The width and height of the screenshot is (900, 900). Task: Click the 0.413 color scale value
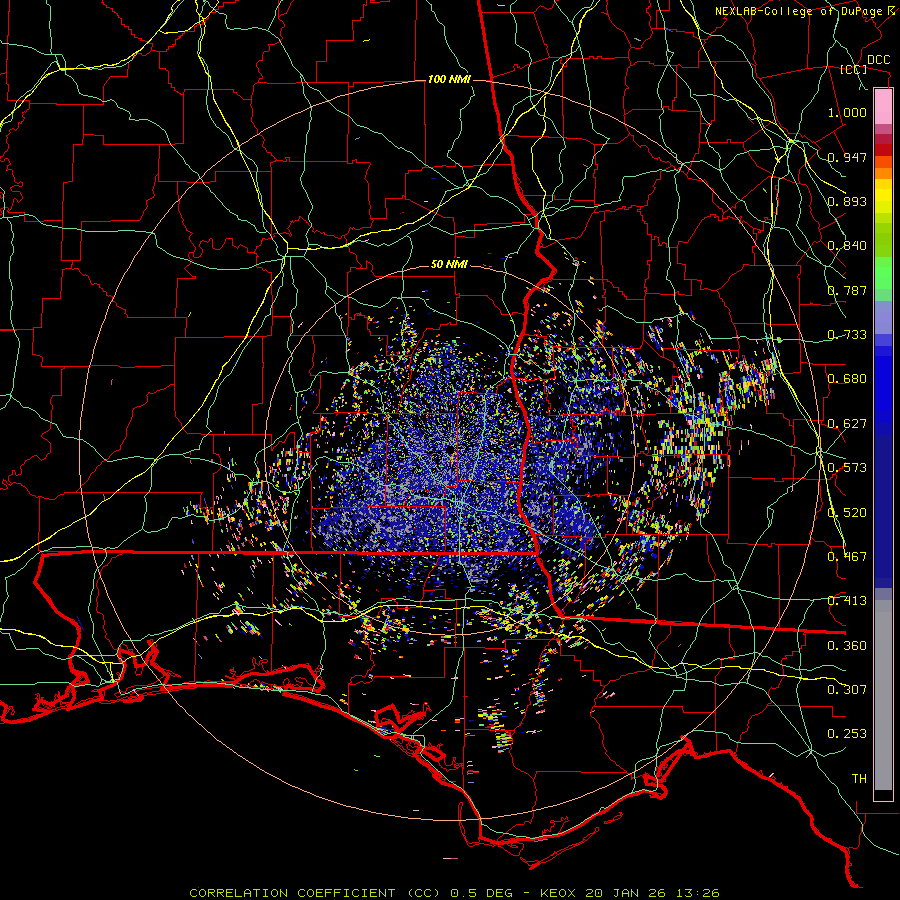pos(847,601)
